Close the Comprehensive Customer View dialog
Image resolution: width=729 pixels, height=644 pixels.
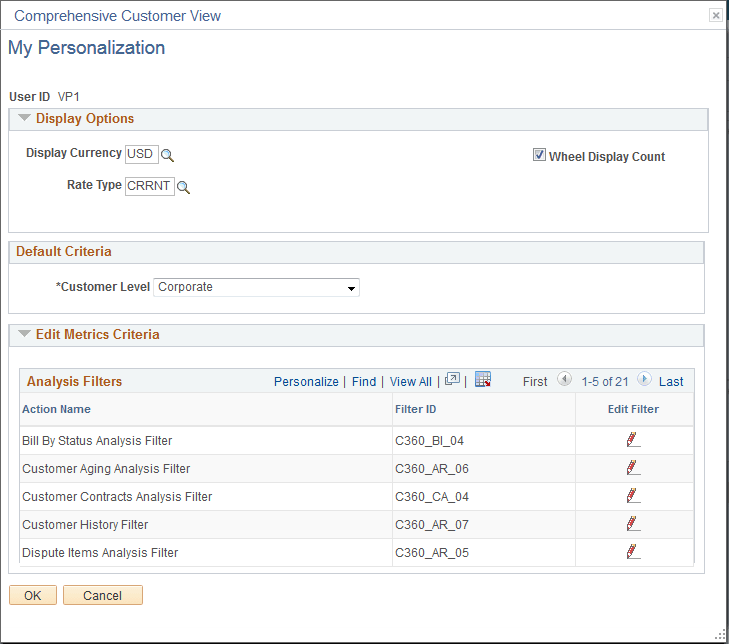716,16
